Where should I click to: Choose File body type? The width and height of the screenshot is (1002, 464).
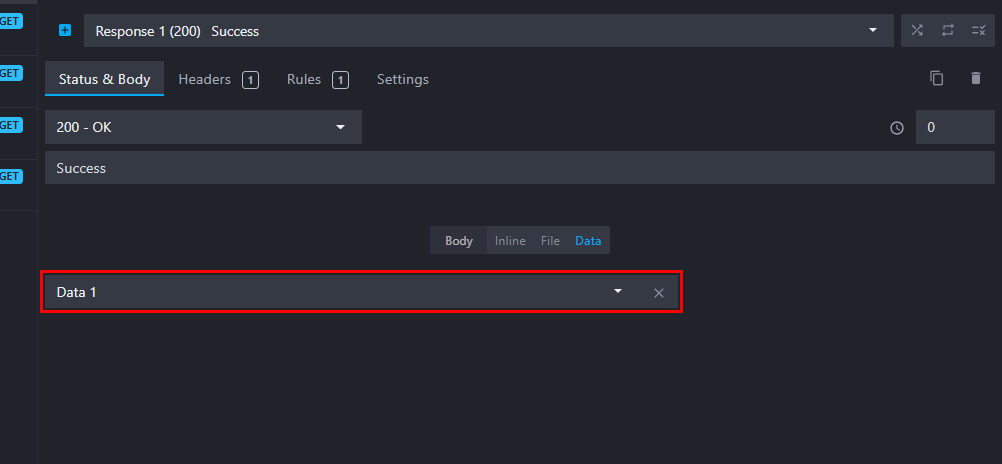point(550,241)
